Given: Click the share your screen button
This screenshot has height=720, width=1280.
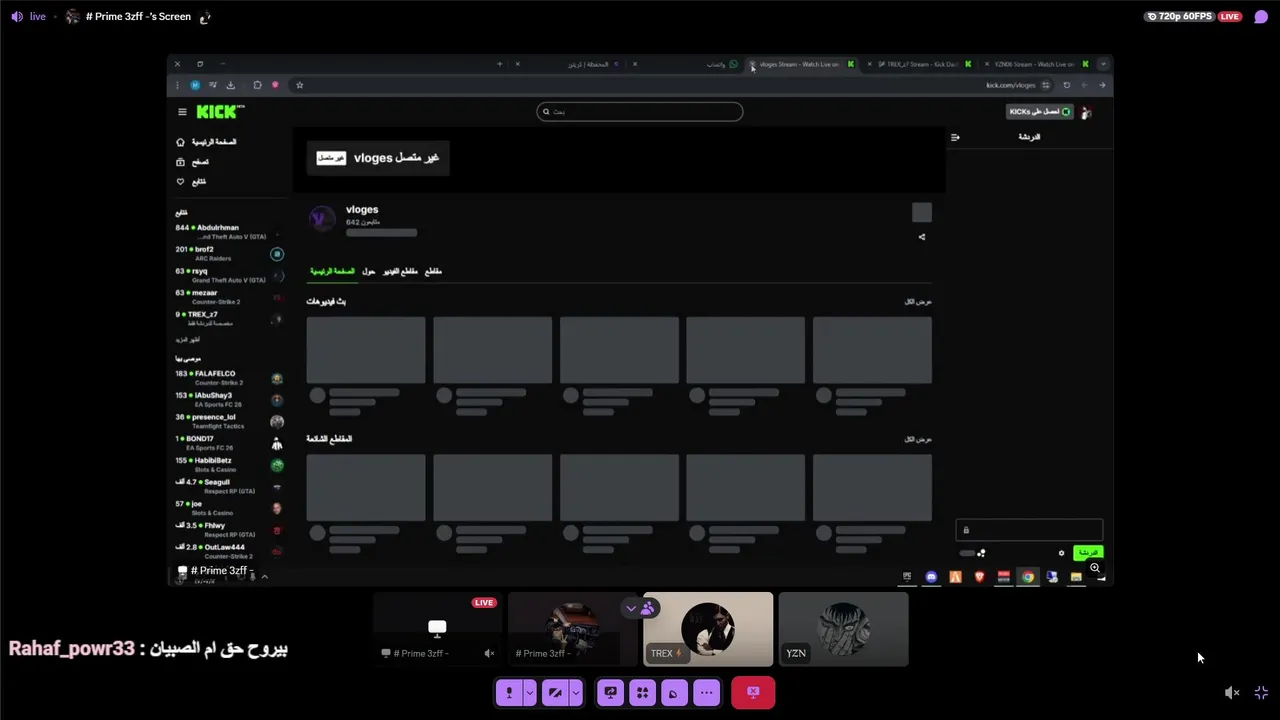Looking at the screenshot, I should point(610,692).
